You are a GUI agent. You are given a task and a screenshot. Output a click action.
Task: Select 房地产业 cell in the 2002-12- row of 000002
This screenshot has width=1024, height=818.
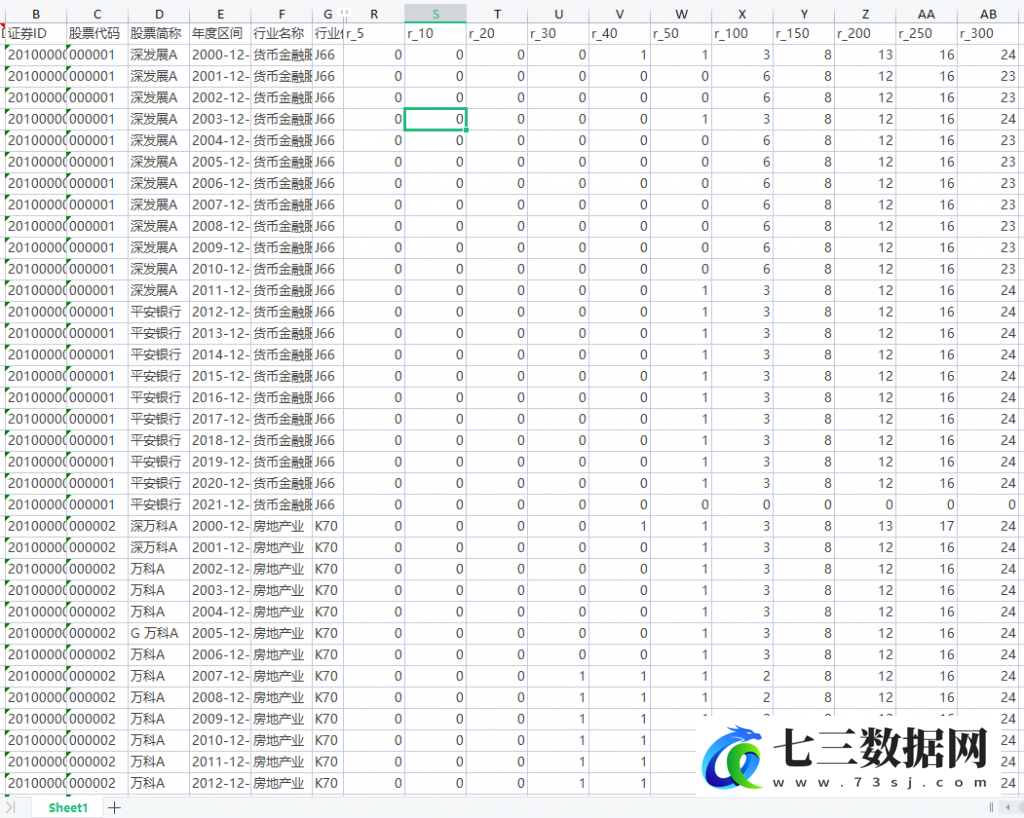[281, 569]
